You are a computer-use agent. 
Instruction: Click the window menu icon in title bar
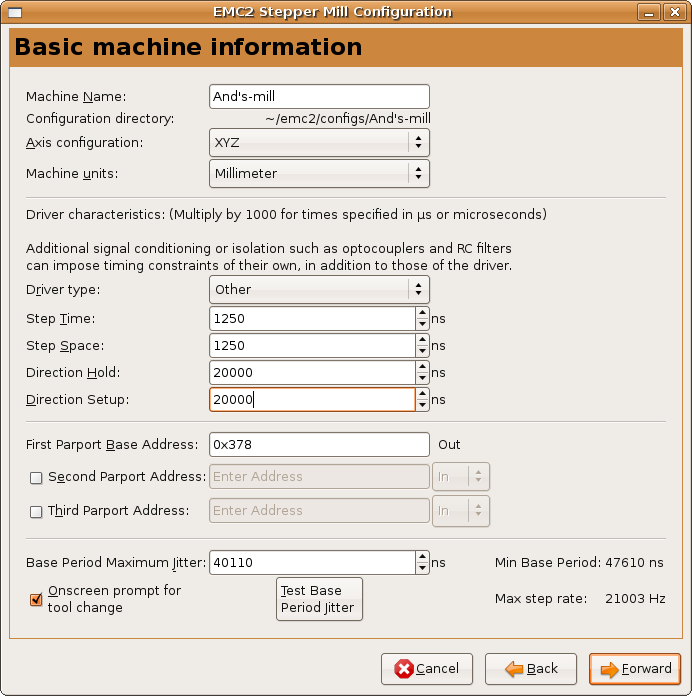click(x=15, y=12)
